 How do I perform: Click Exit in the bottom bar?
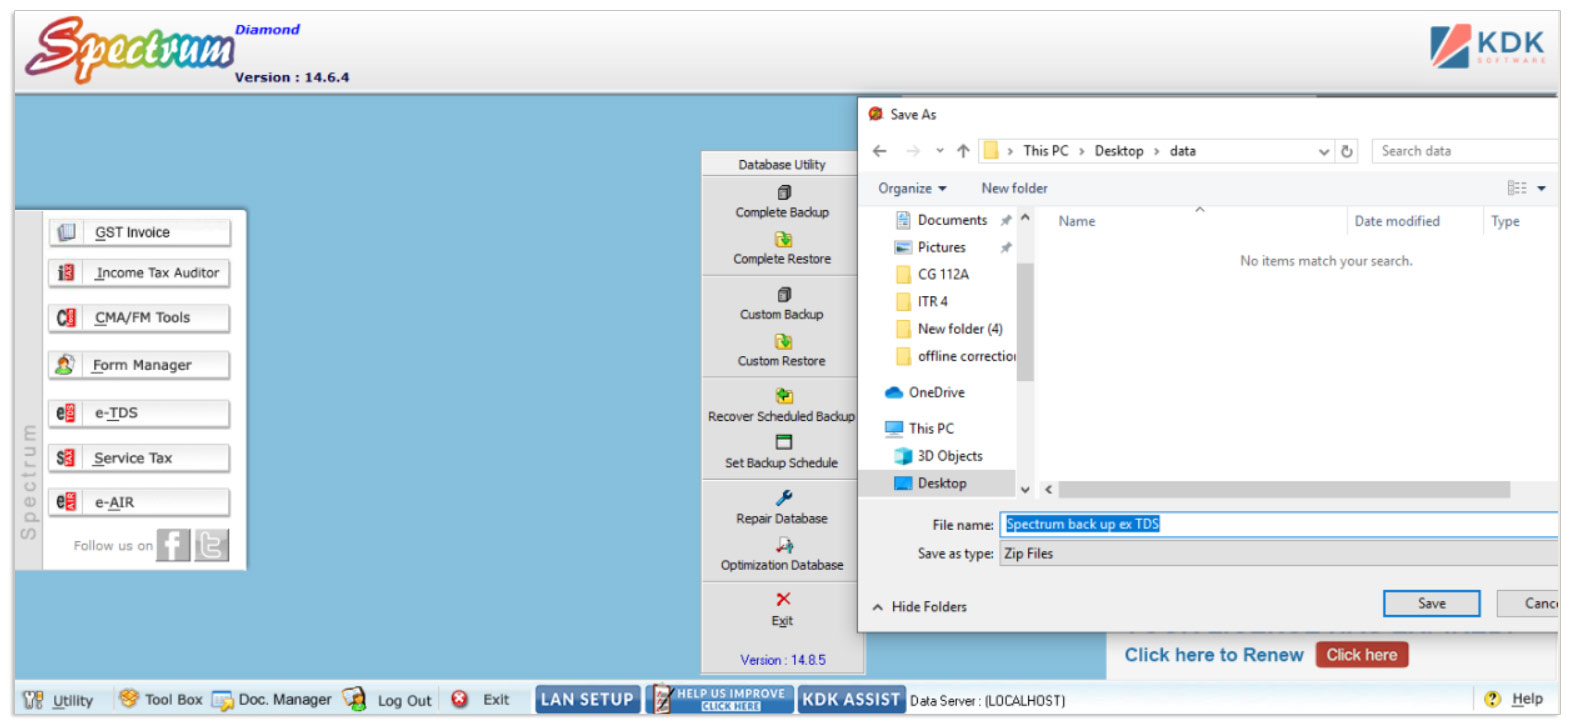coord(480,700)
